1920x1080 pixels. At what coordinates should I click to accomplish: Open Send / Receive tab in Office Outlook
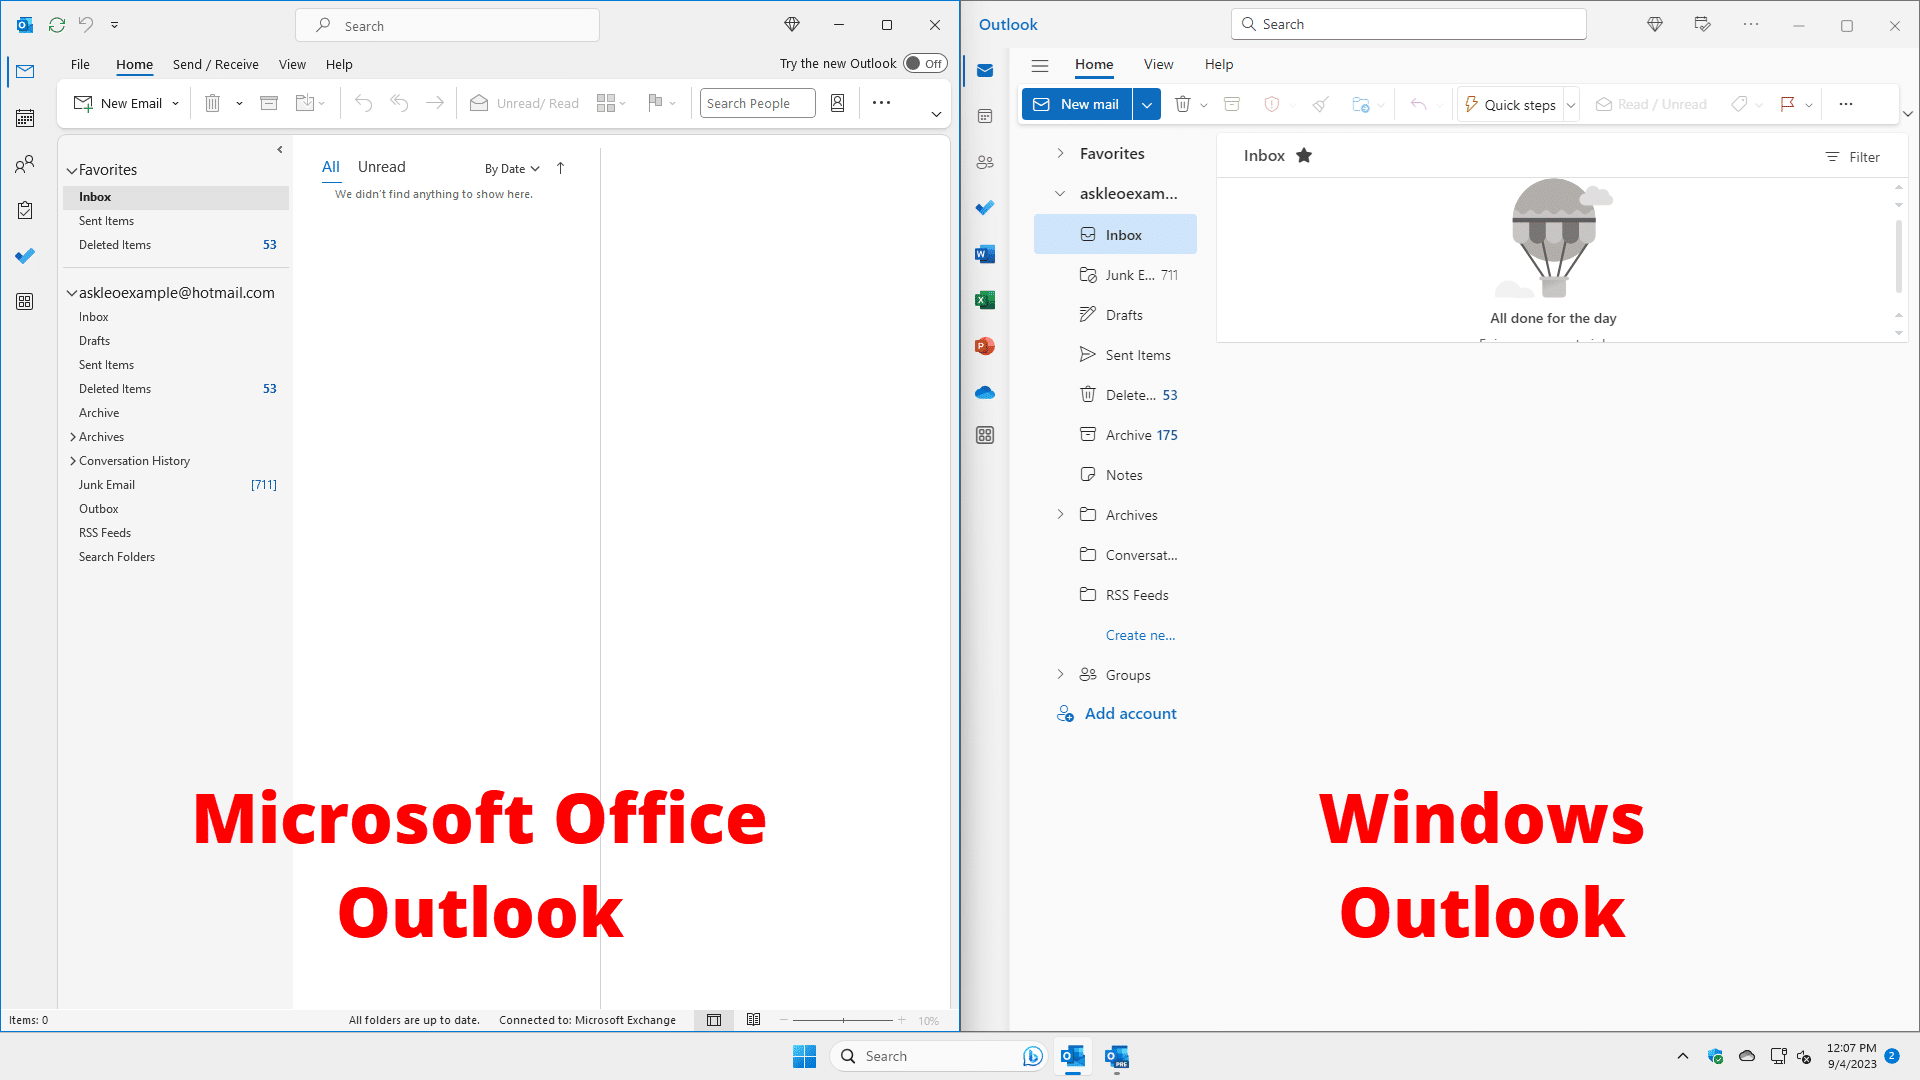(215, 64)
